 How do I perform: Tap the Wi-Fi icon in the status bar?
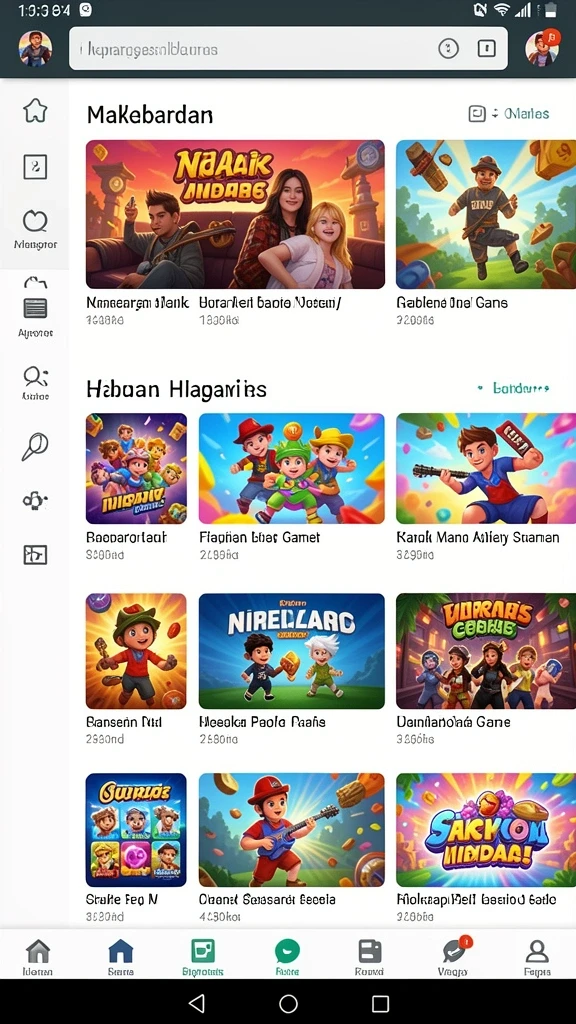[502, 9]
